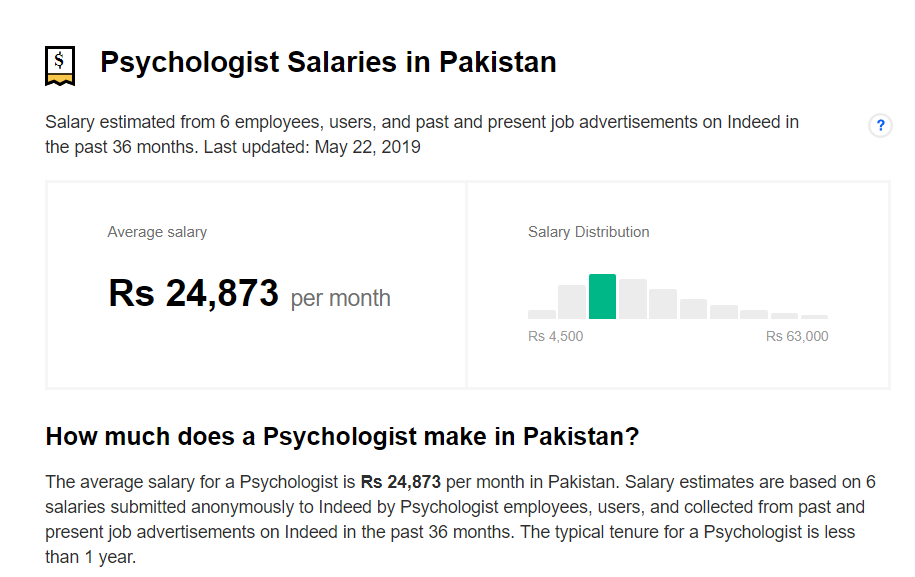Click the salary receipt icon beside the title
915x577 pixels.
point(60,65)
